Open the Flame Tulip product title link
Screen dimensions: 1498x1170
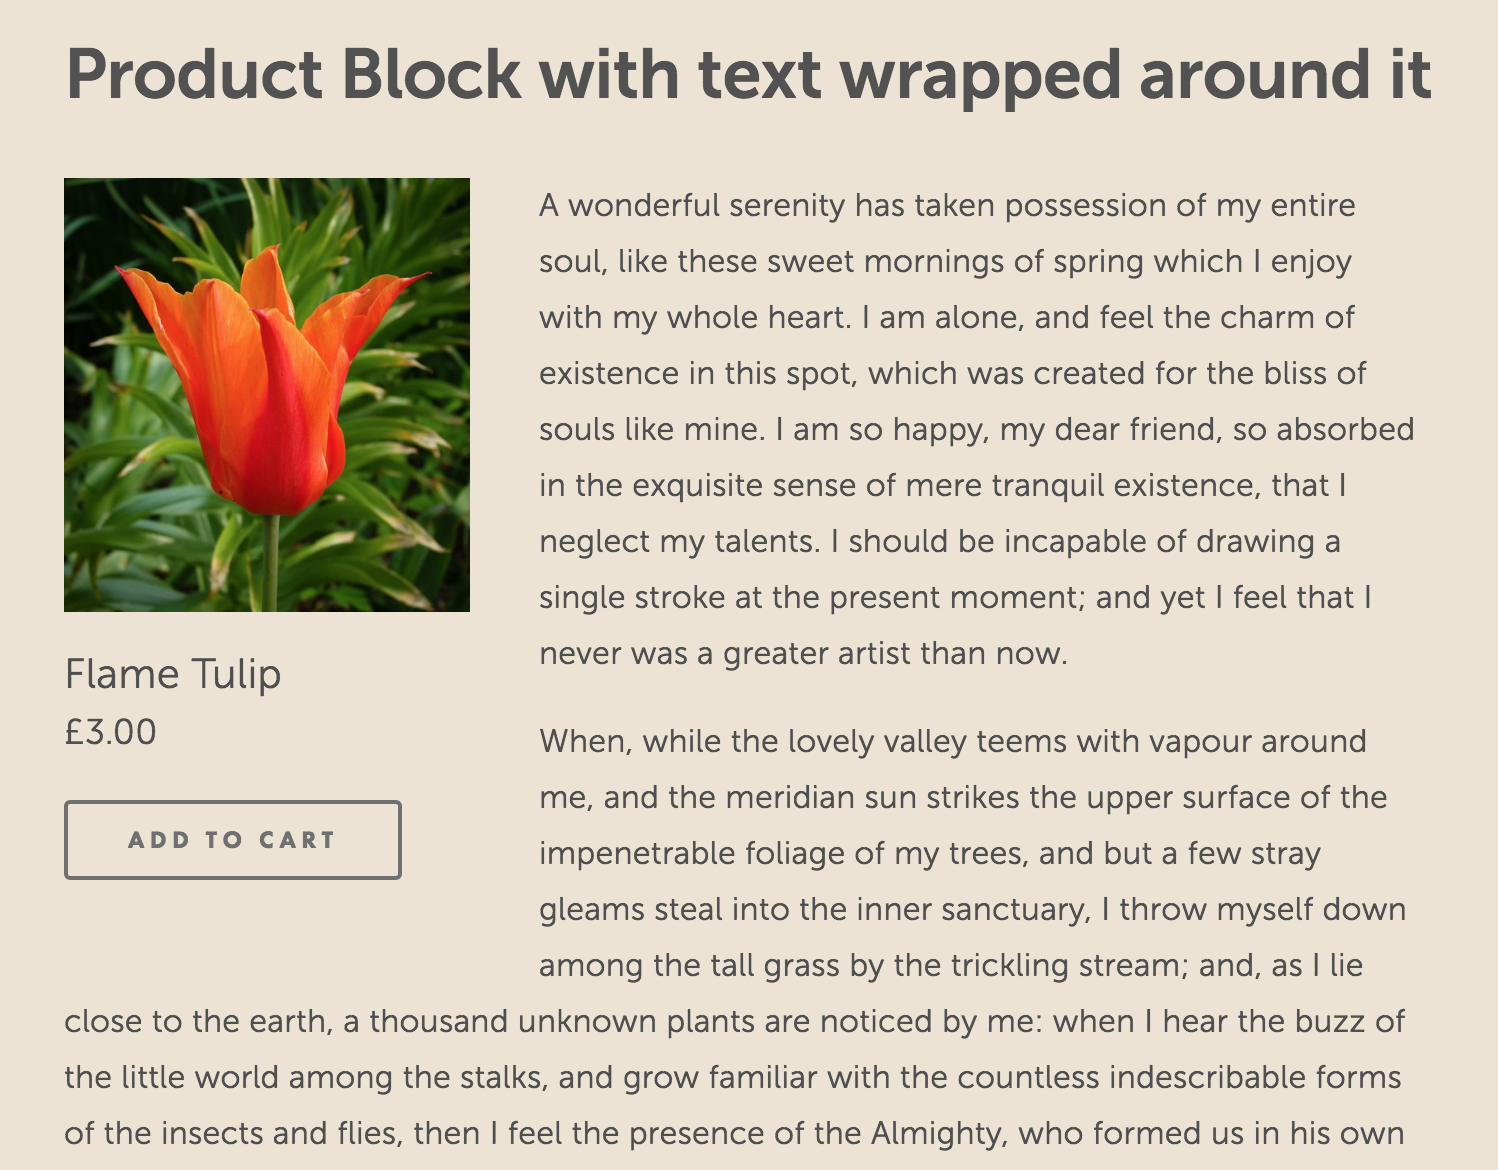tap(173, 674)
